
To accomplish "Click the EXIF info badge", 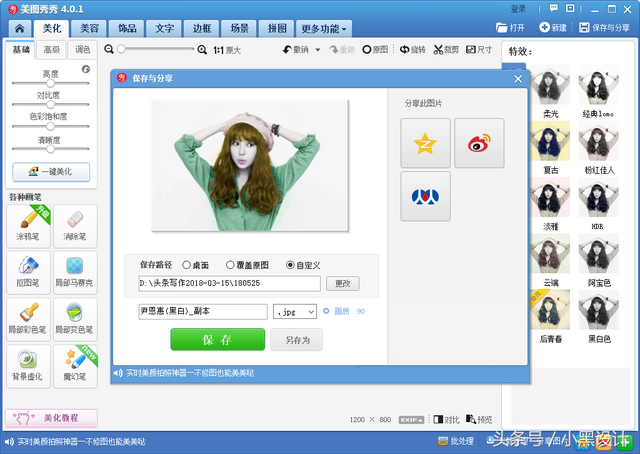I will [411, 420].
